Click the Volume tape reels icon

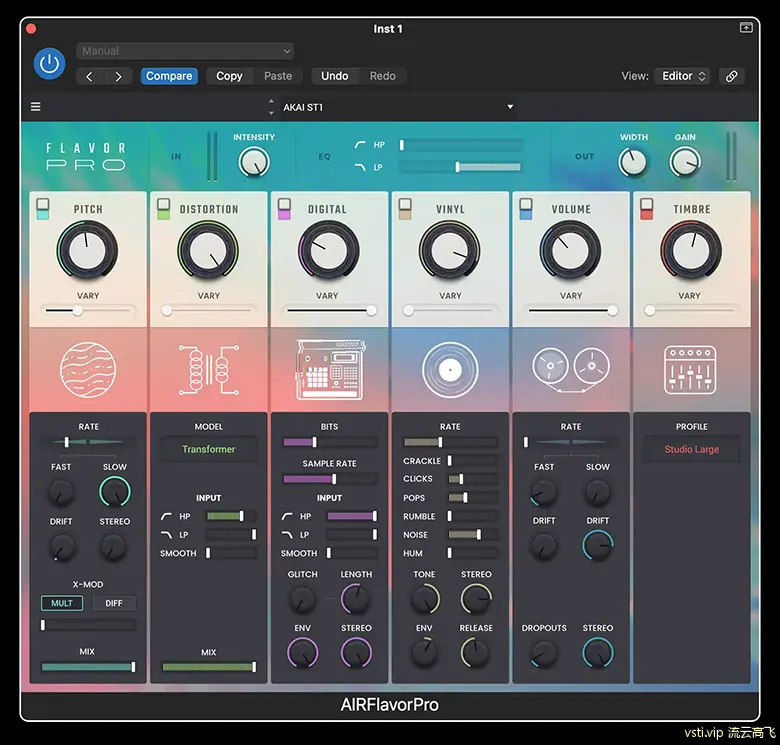pyautogui.click(x=571, y=370)
